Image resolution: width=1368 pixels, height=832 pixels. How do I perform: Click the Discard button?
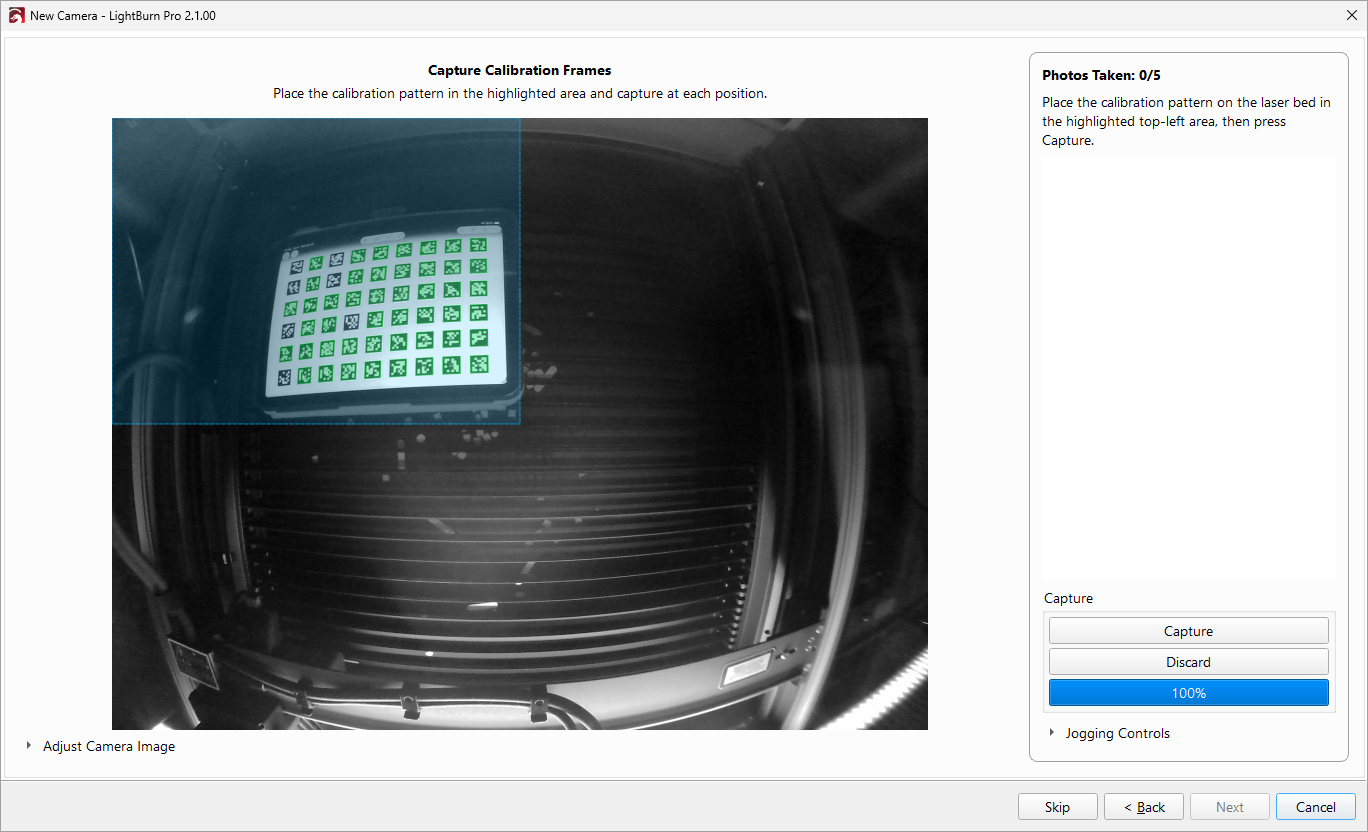pyautogui.click(x=1188, y=662)
